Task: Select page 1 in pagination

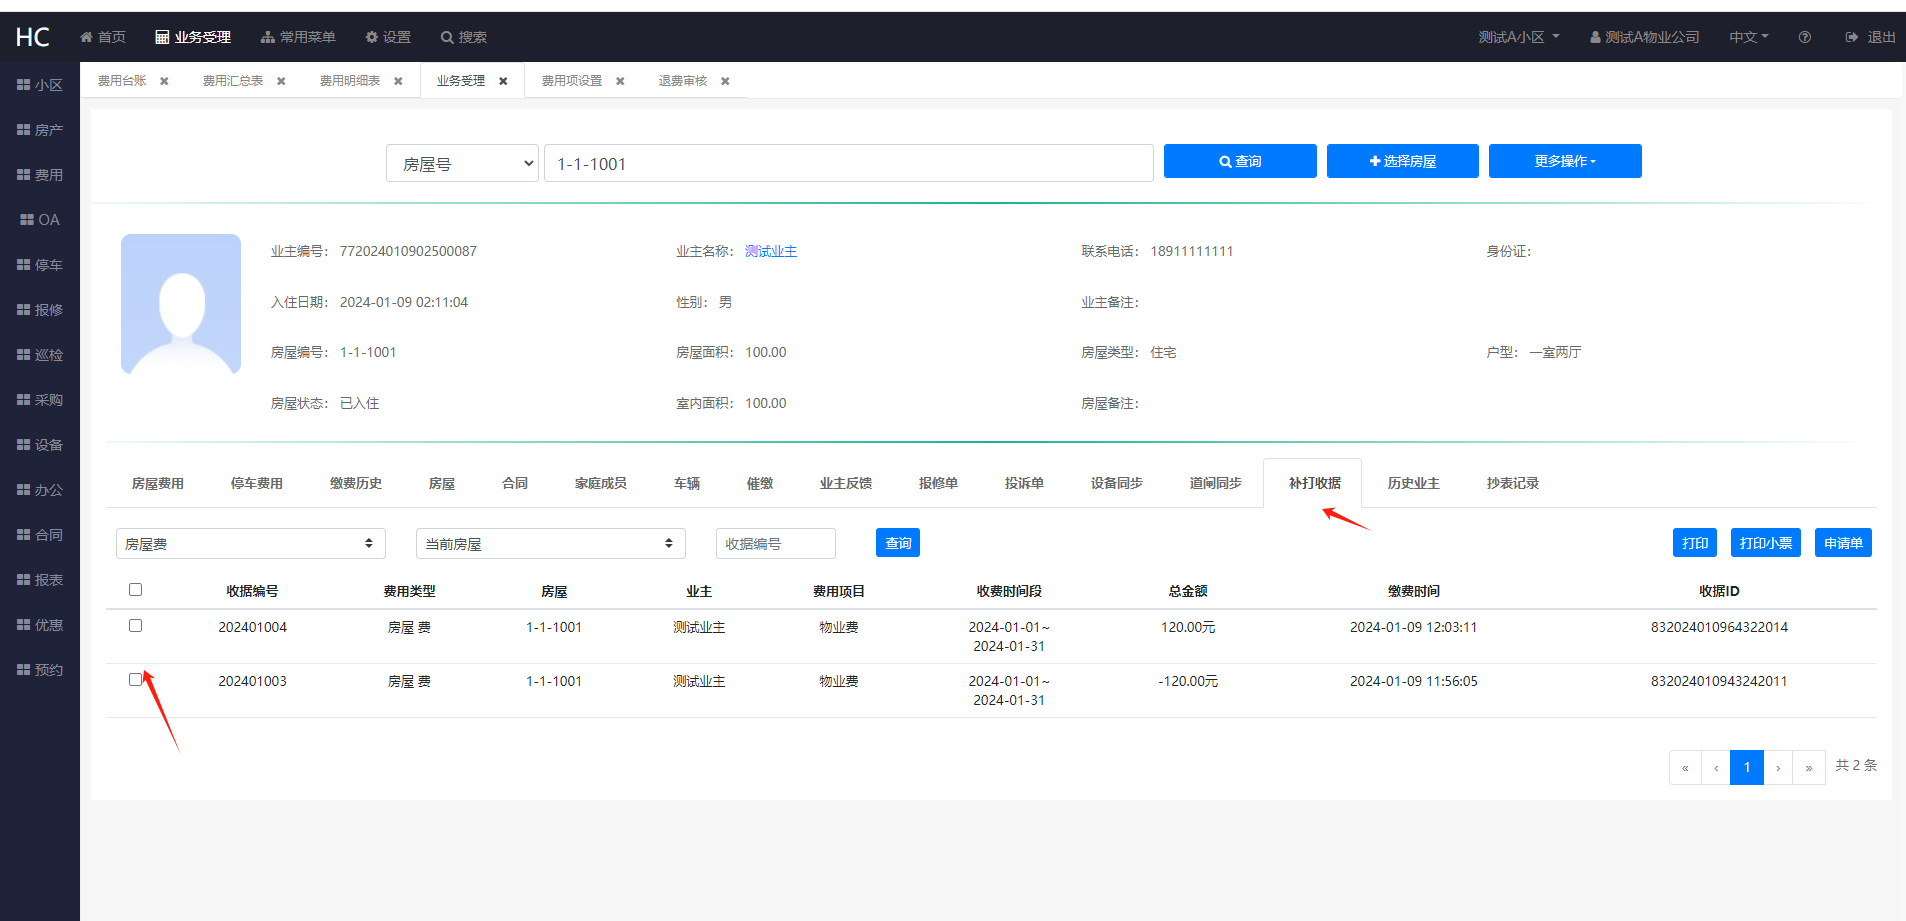Action: 1747,767
